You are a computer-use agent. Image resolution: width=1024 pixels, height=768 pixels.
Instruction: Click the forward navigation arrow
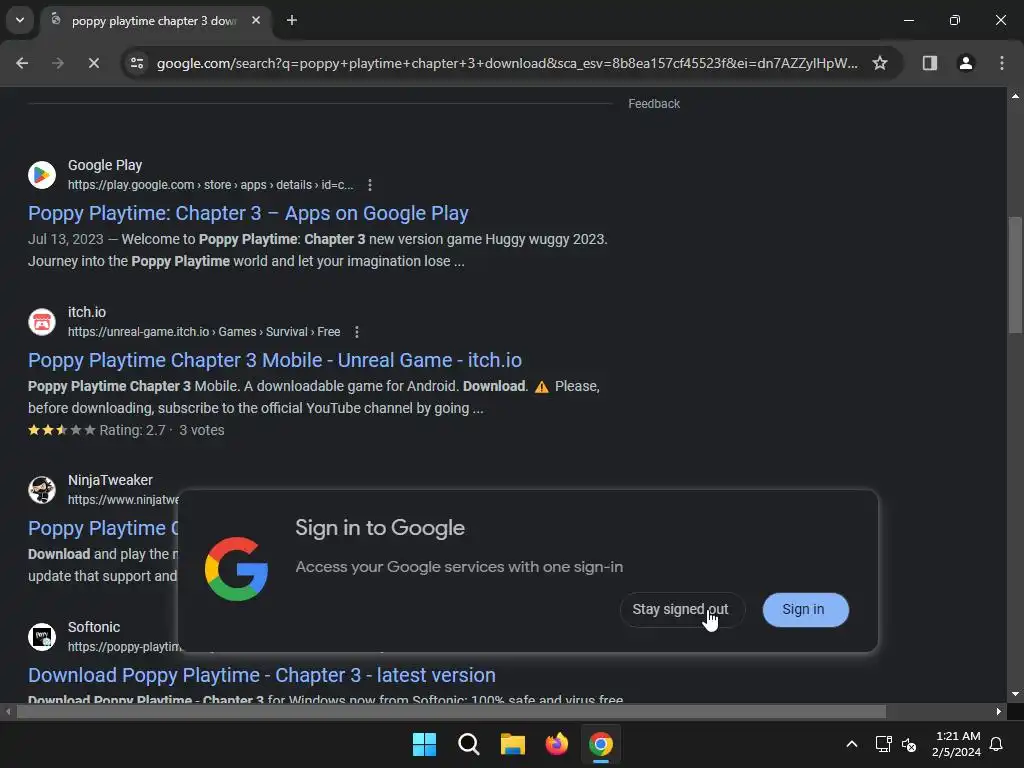(58, 63)
